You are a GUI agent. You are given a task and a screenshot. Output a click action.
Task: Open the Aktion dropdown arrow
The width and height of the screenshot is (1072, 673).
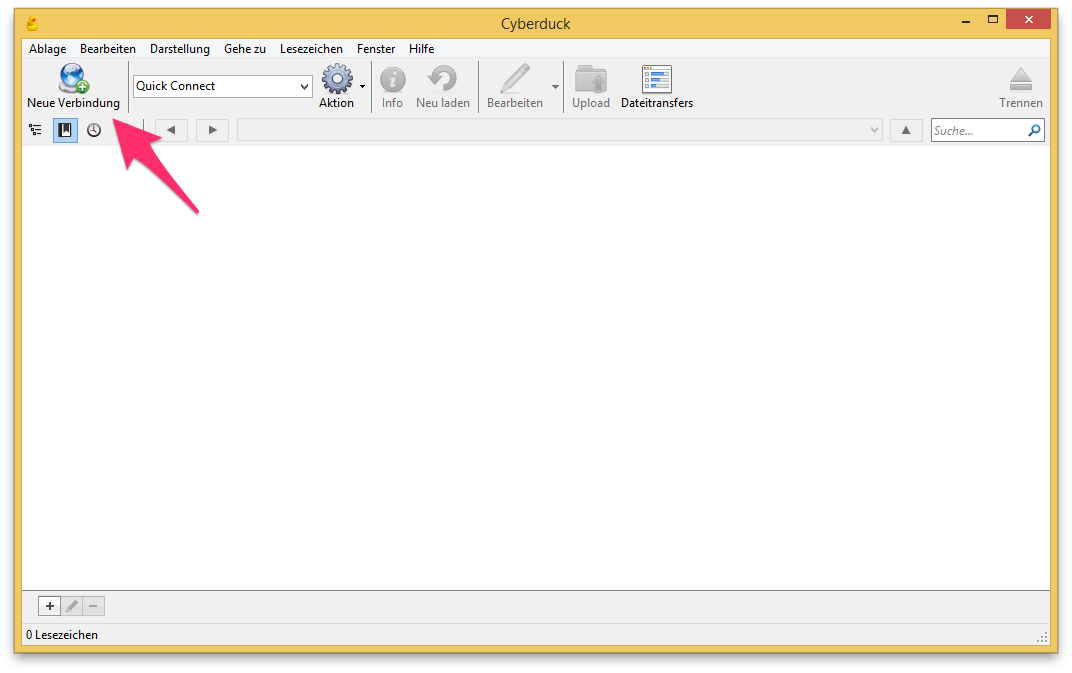tap(362, 86)
